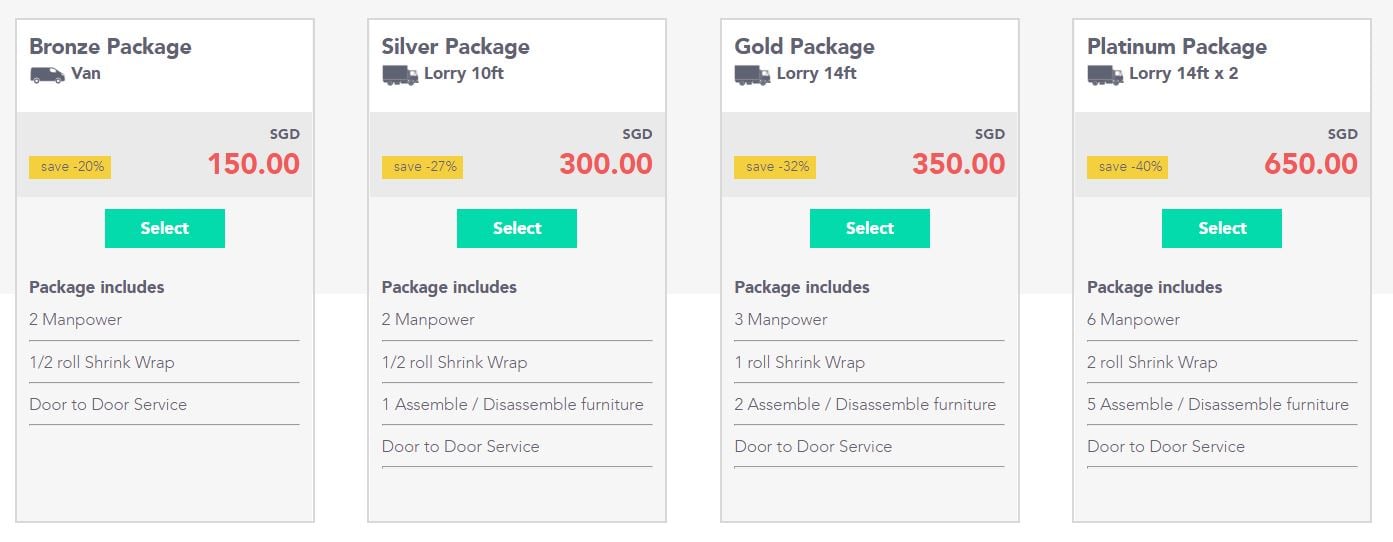Image resolution: width=1393 pixels, height=542 pixels.
Task: Select the Silver Package
Action: 517,228
